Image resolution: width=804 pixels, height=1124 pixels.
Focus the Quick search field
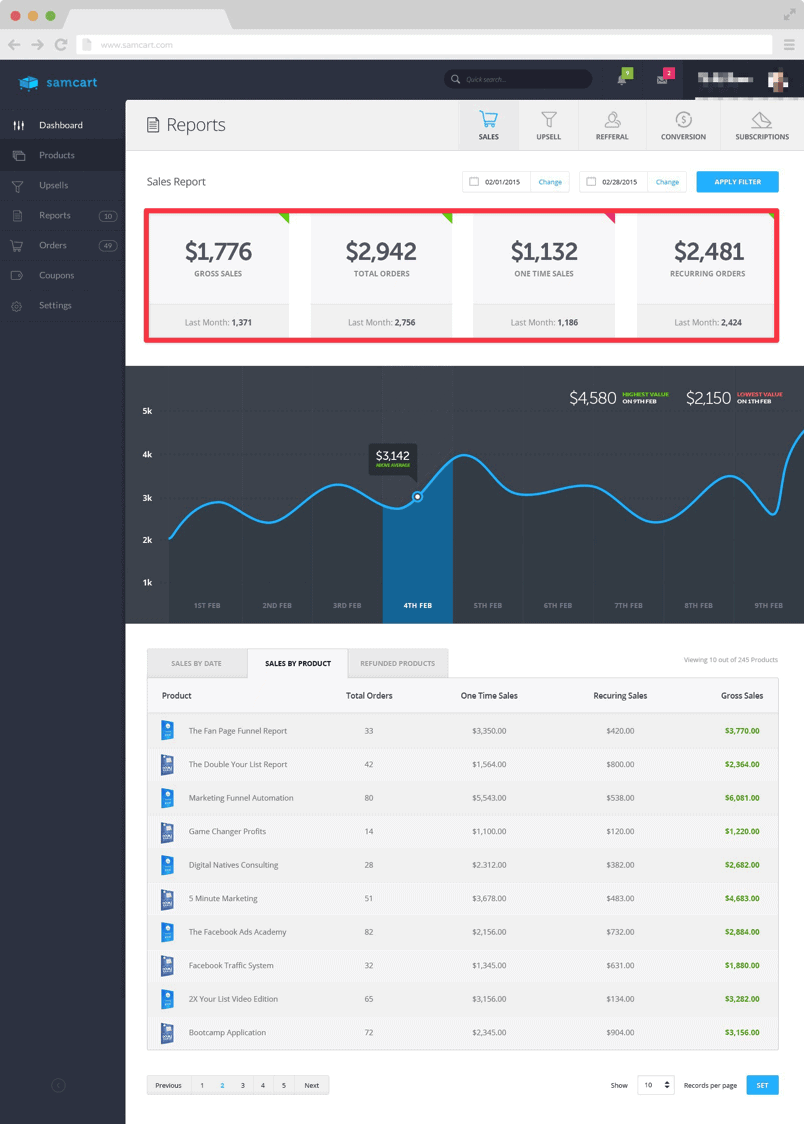(x=518, y=79)
